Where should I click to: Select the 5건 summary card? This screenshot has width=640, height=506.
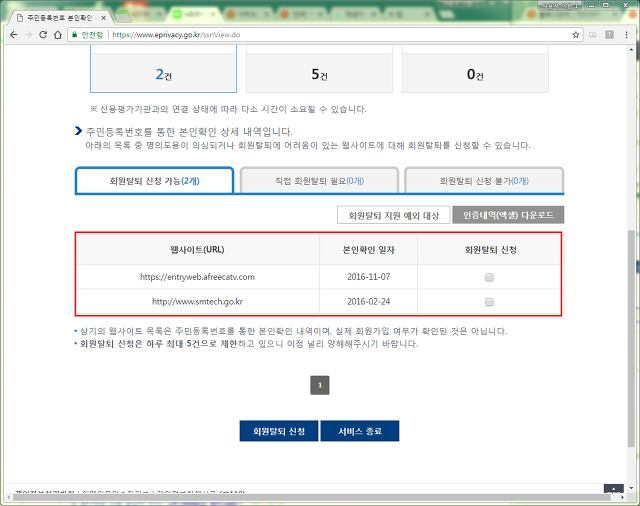(319, 69)
